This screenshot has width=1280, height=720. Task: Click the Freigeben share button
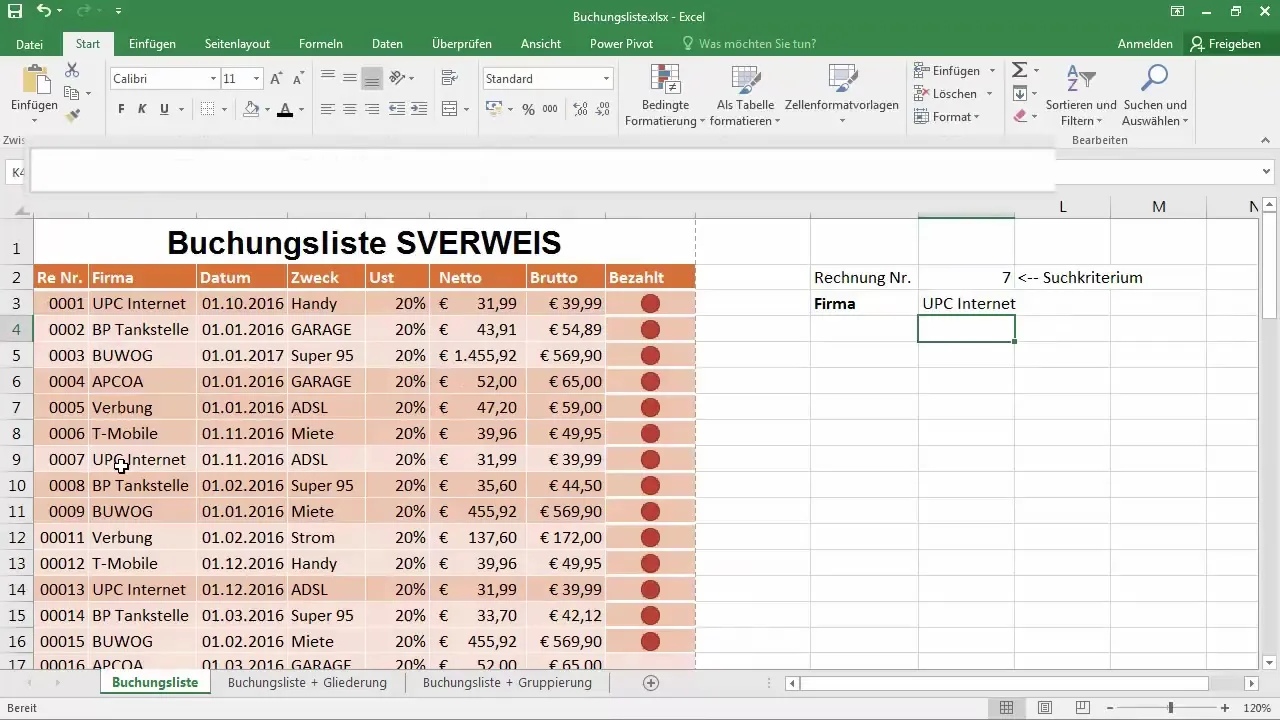[x=1225, y=44]
